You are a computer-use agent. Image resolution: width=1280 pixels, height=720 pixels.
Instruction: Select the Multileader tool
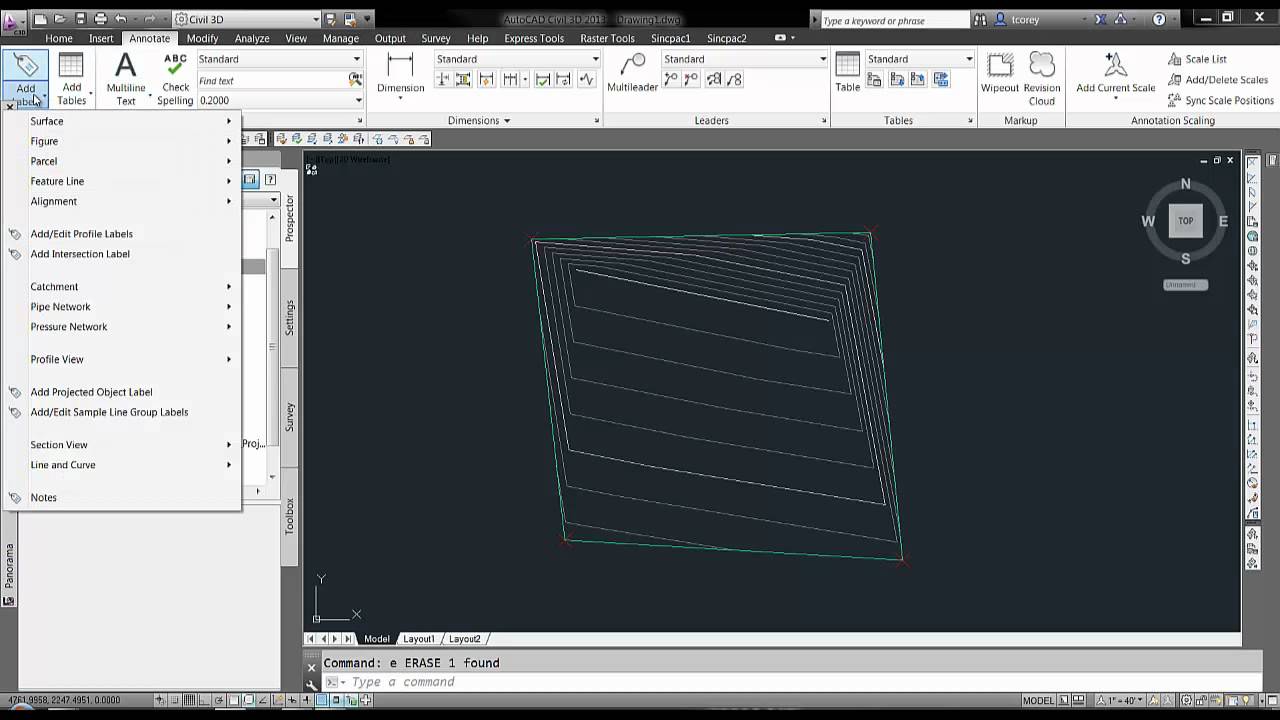(x=632, y=75)
